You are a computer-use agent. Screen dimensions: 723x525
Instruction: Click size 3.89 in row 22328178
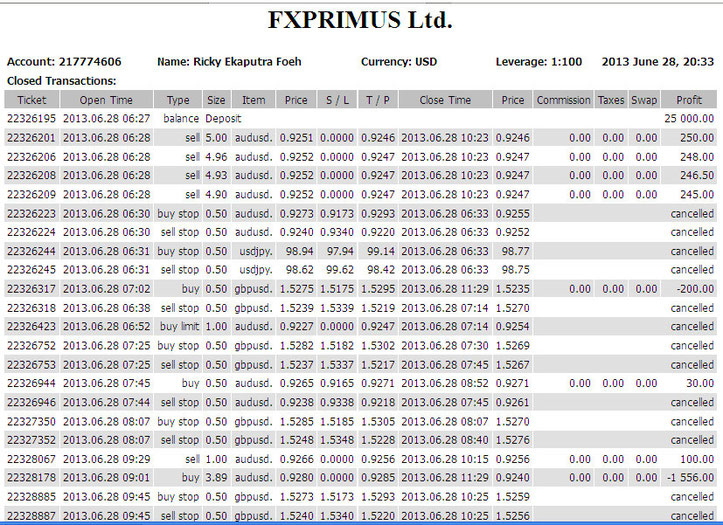(216, 478)
